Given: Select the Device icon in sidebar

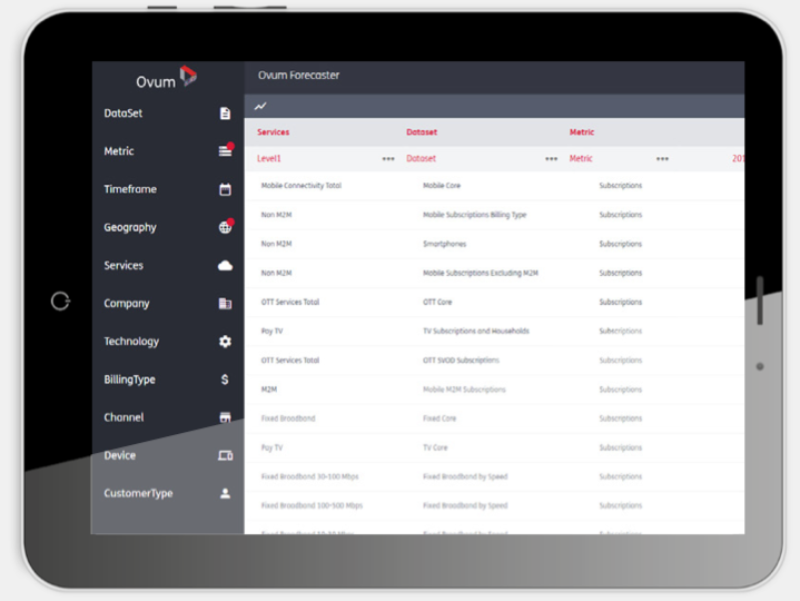Looking at the screenshot, I should pos(225,455).
